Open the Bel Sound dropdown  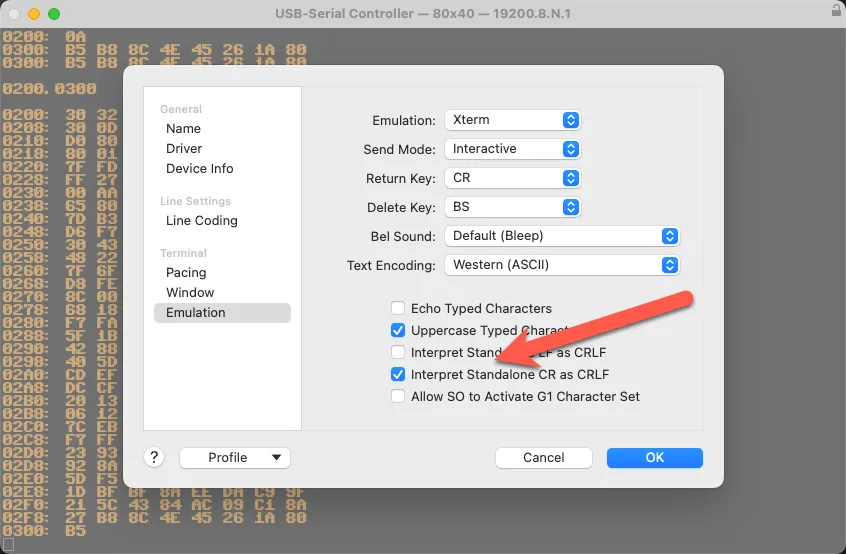pos(562,236)
